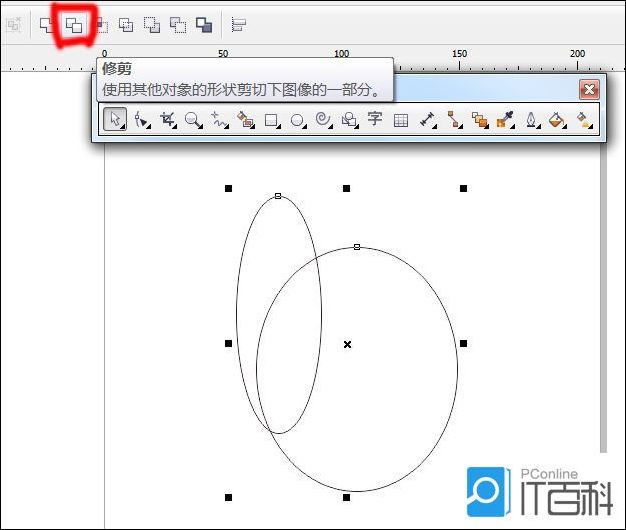The width and height of the screenshot is (626, 530).
Task: Click the Weld shaping button
Action: pyautogui.click(x=47, y=25)
